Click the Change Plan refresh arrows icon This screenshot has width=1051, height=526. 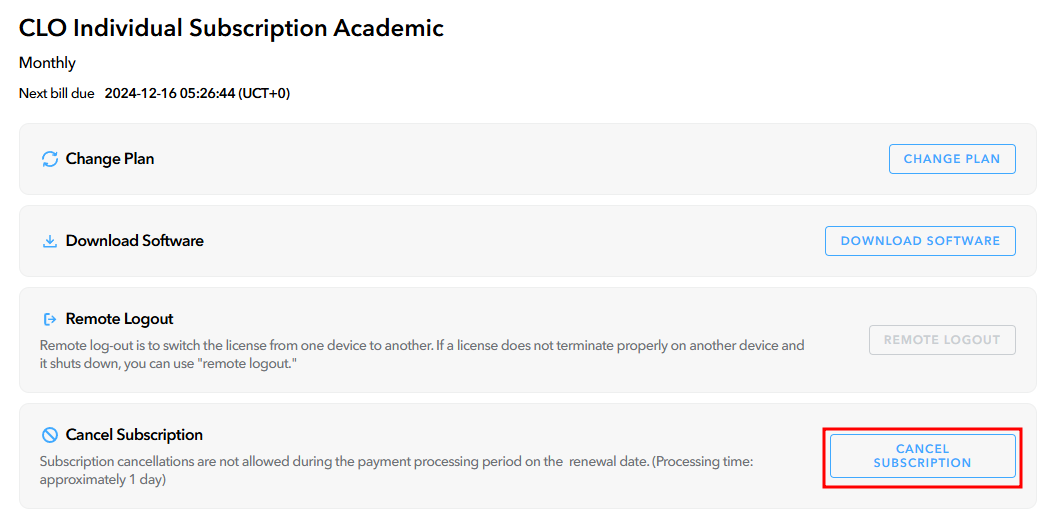[x=50, y=159]
